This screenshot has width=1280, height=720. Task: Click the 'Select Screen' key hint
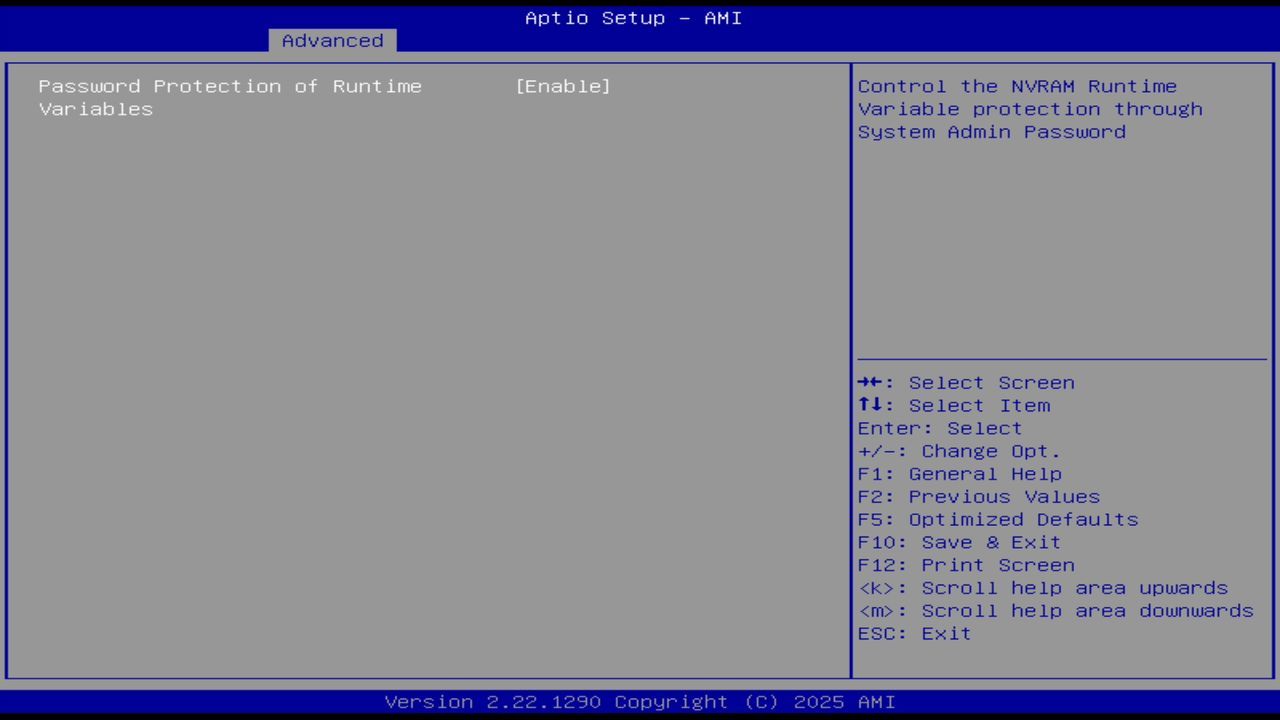966,383
